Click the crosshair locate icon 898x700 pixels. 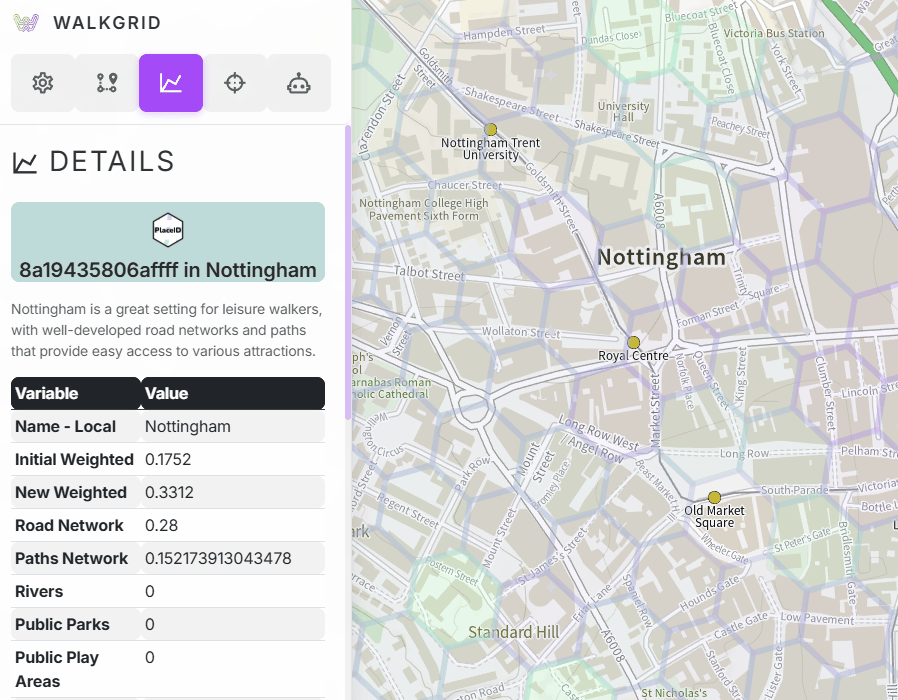click(235, 83)
